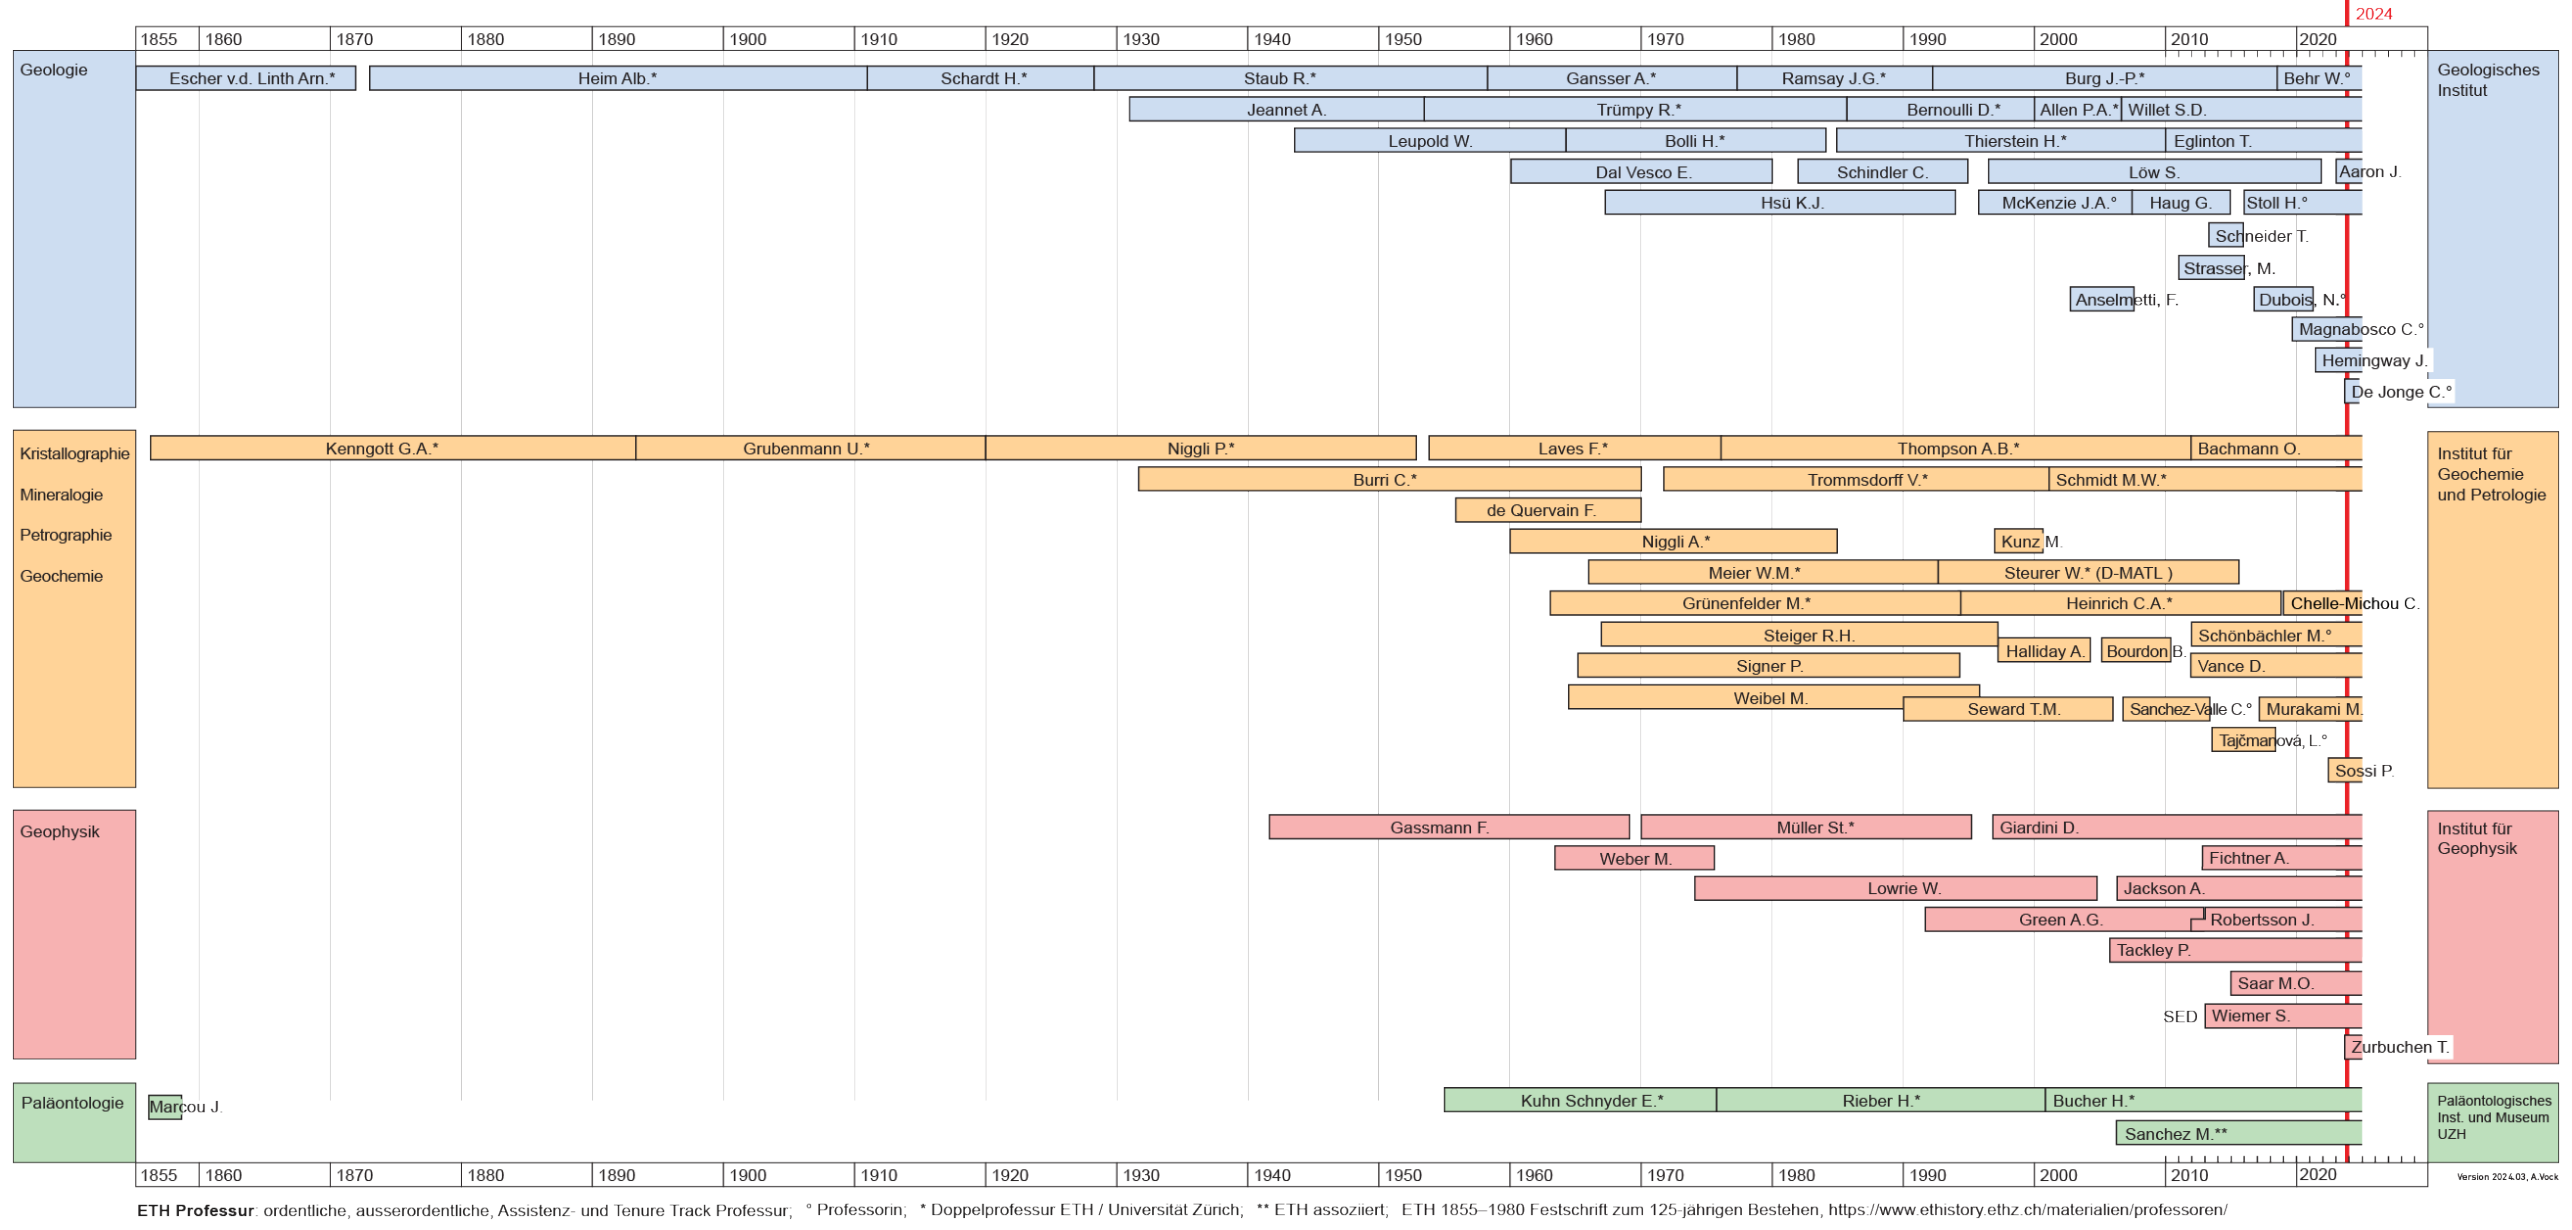Viewport: 2572px width, 1230px height.
Task: Click the Trümpy R.* bar
Action: (x=1635, y=109)
